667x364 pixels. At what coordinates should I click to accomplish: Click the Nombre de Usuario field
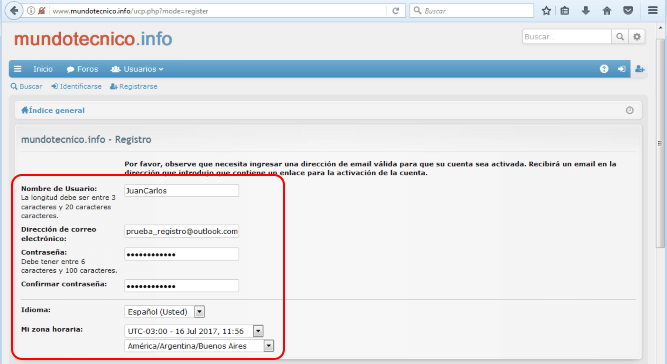tap(182, 191)
